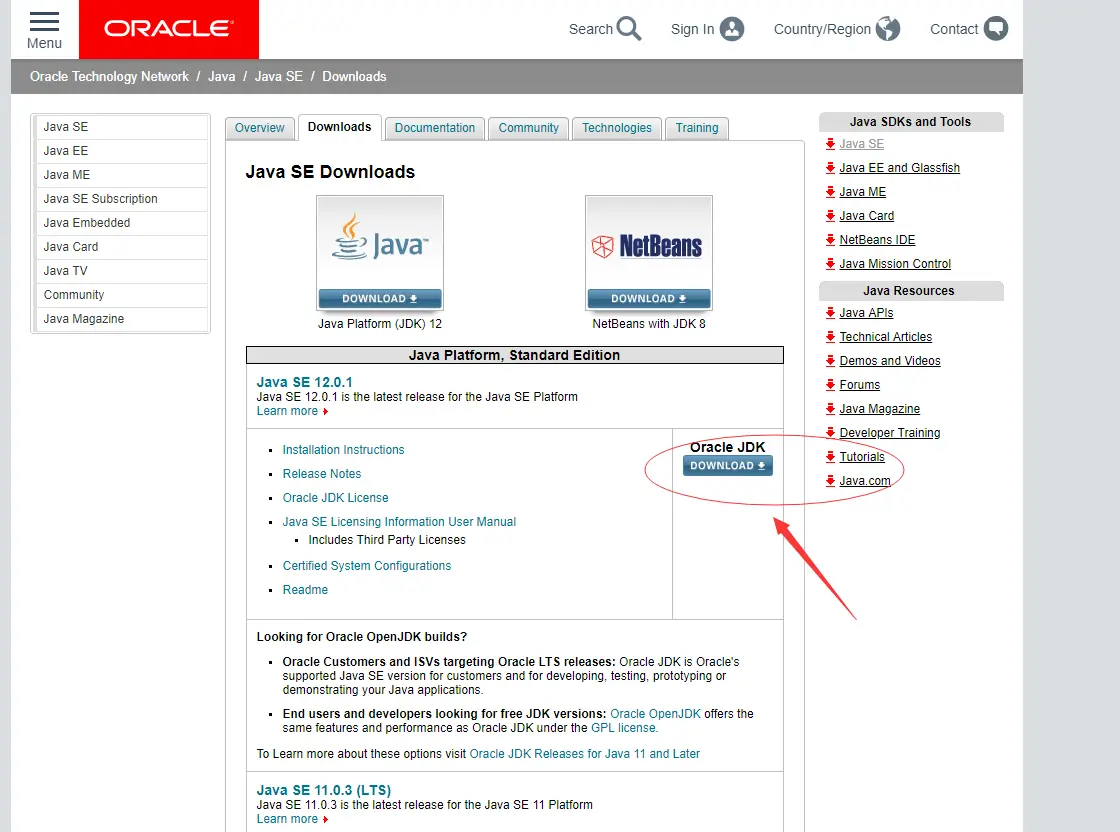The height and width of the screenshot is (832, 1120).
Task: Open the Community tab
Action: point(529,128)
